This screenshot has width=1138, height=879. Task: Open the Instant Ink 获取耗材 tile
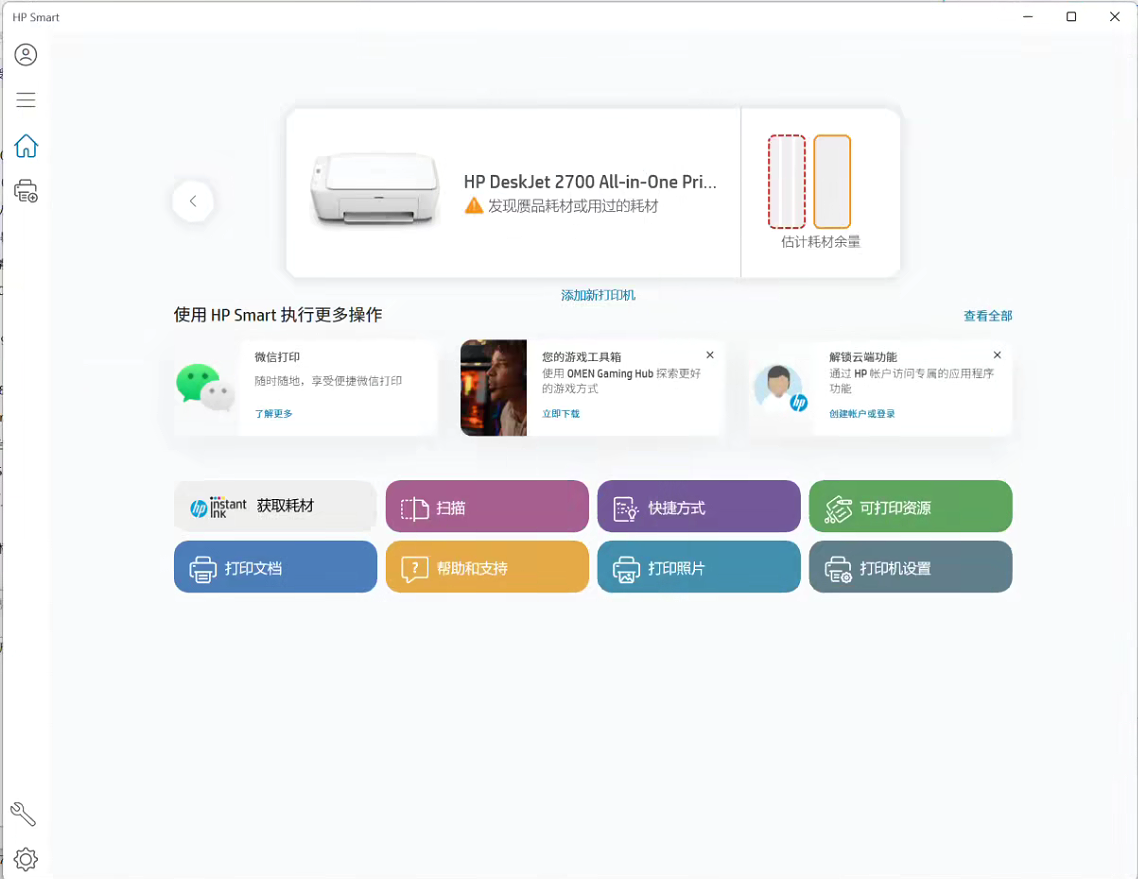coord(276,506)
